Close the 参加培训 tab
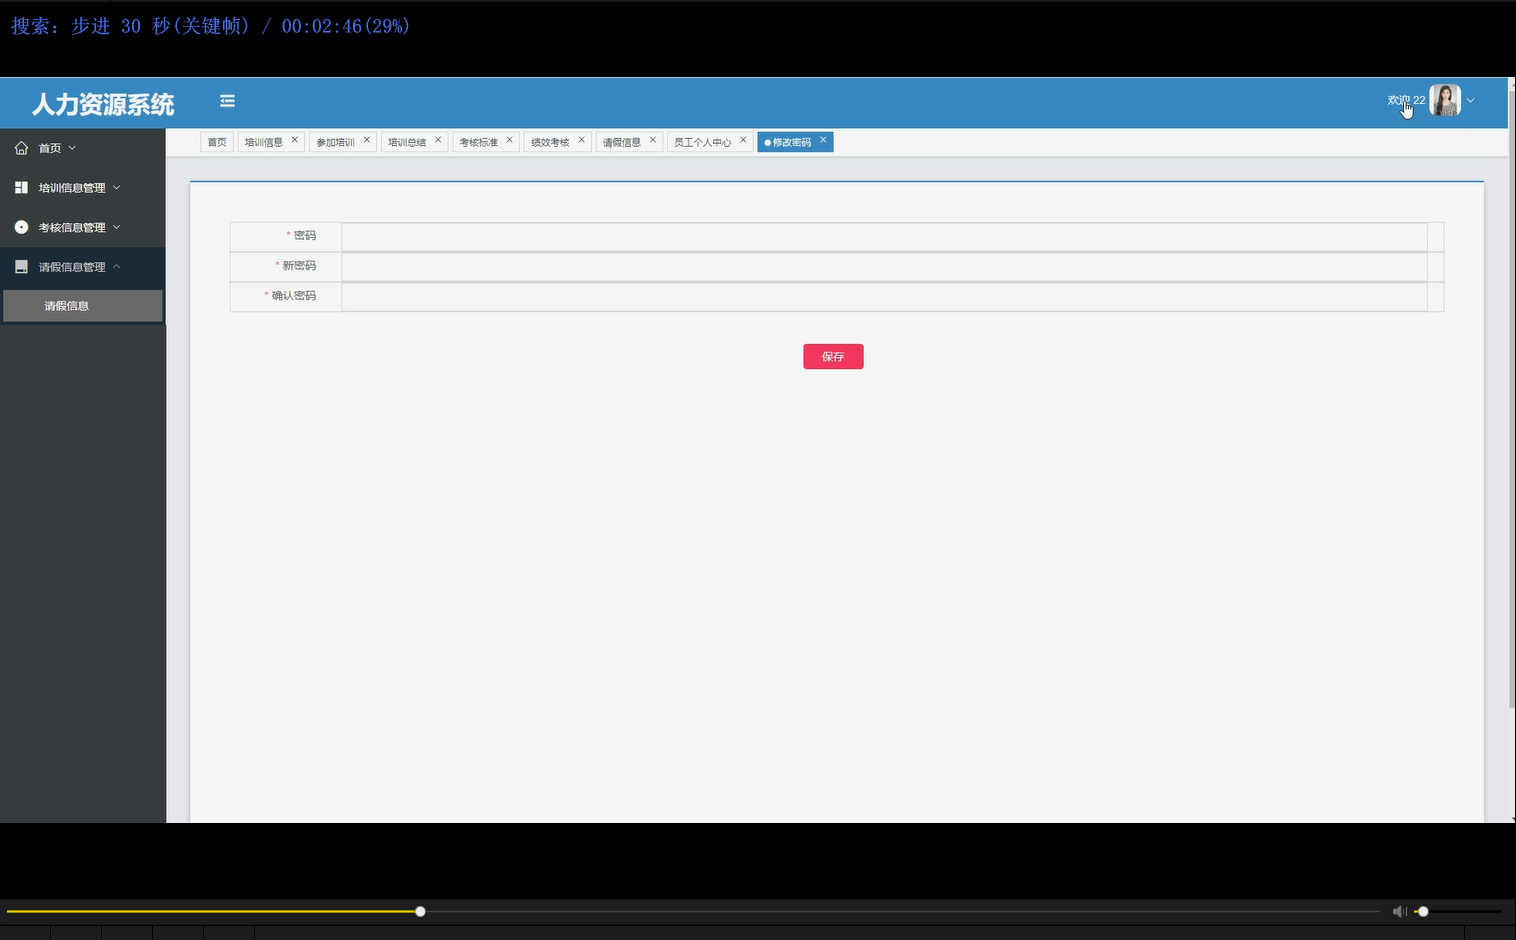 (367, 140)
